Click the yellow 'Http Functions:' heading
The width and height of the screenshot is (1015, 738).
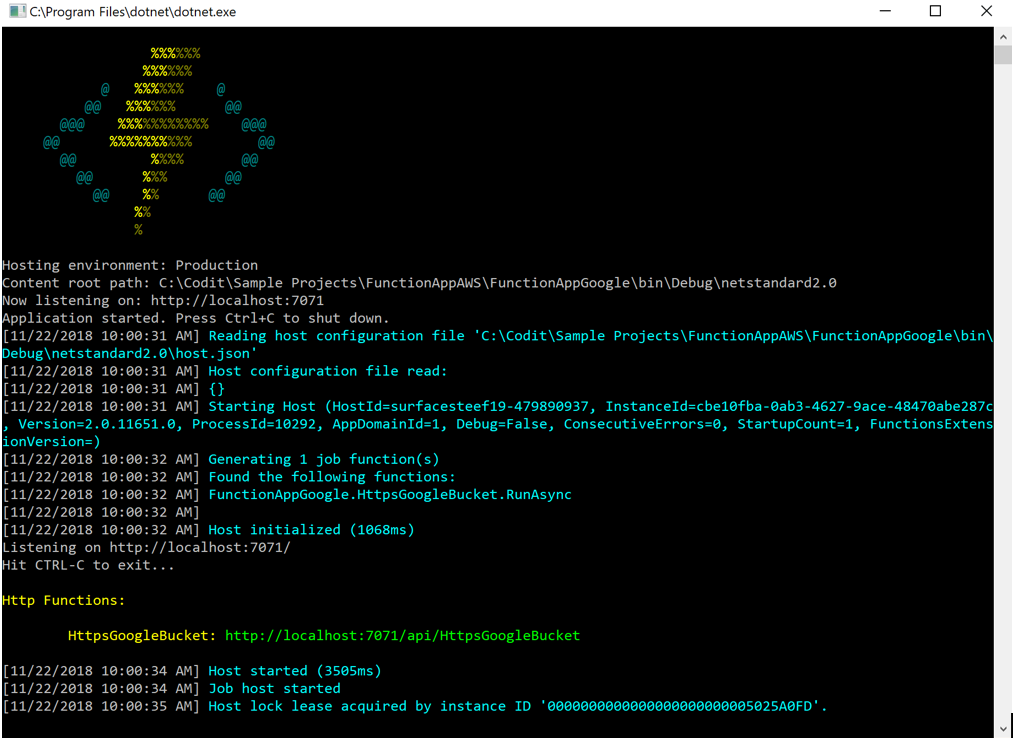[x=64, y=600]
